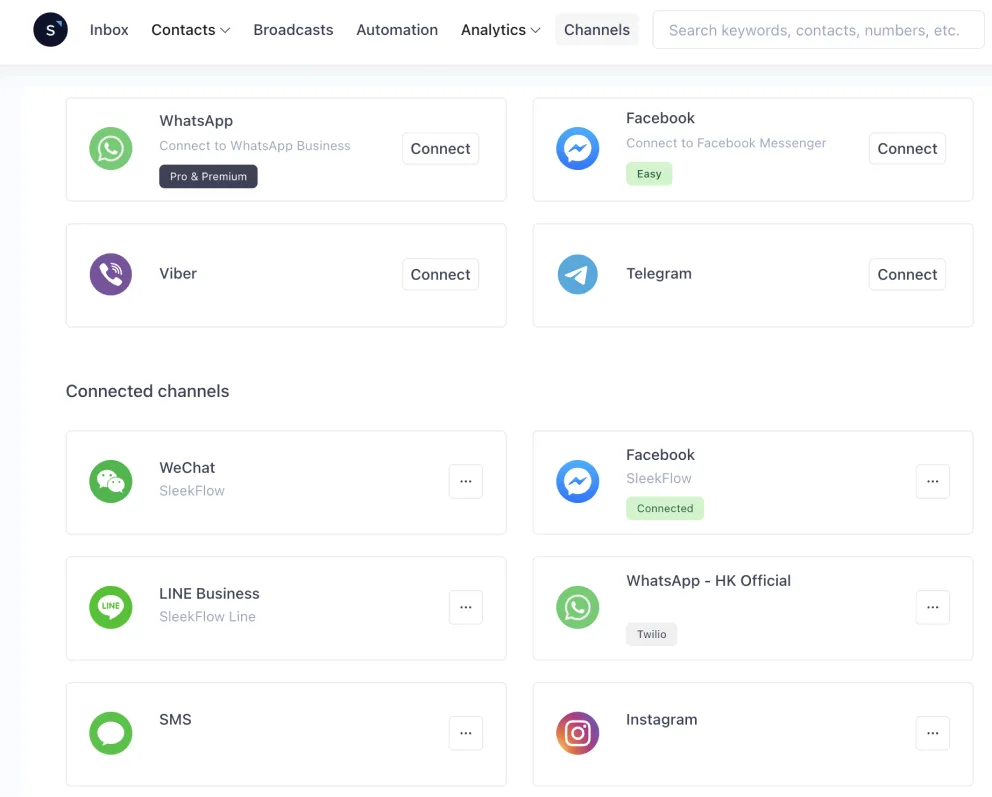Select the Viber channel icon
Viewport: 992px width, 797px height.
pos(110,274)
